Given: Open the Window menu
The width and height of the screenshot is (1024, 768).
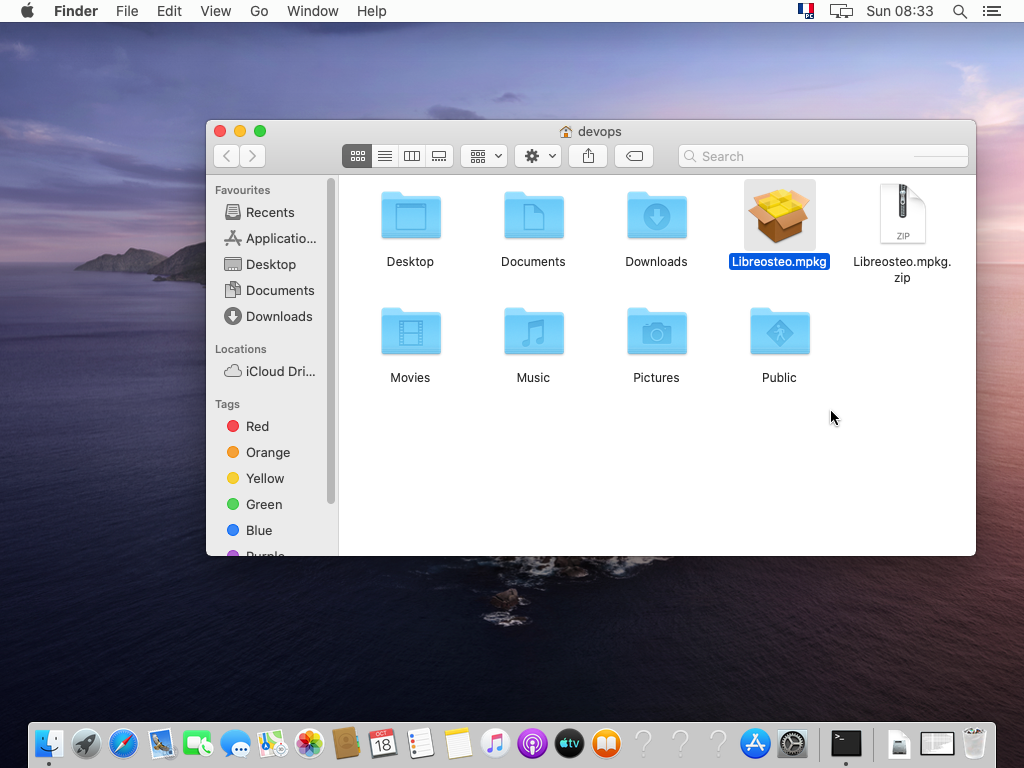Looking at the screenshot, I should coord(313,11).
